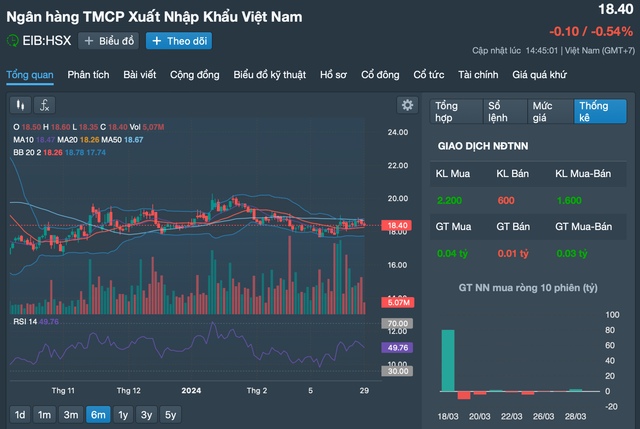Select the 5y time range

[x=170, y=414]
